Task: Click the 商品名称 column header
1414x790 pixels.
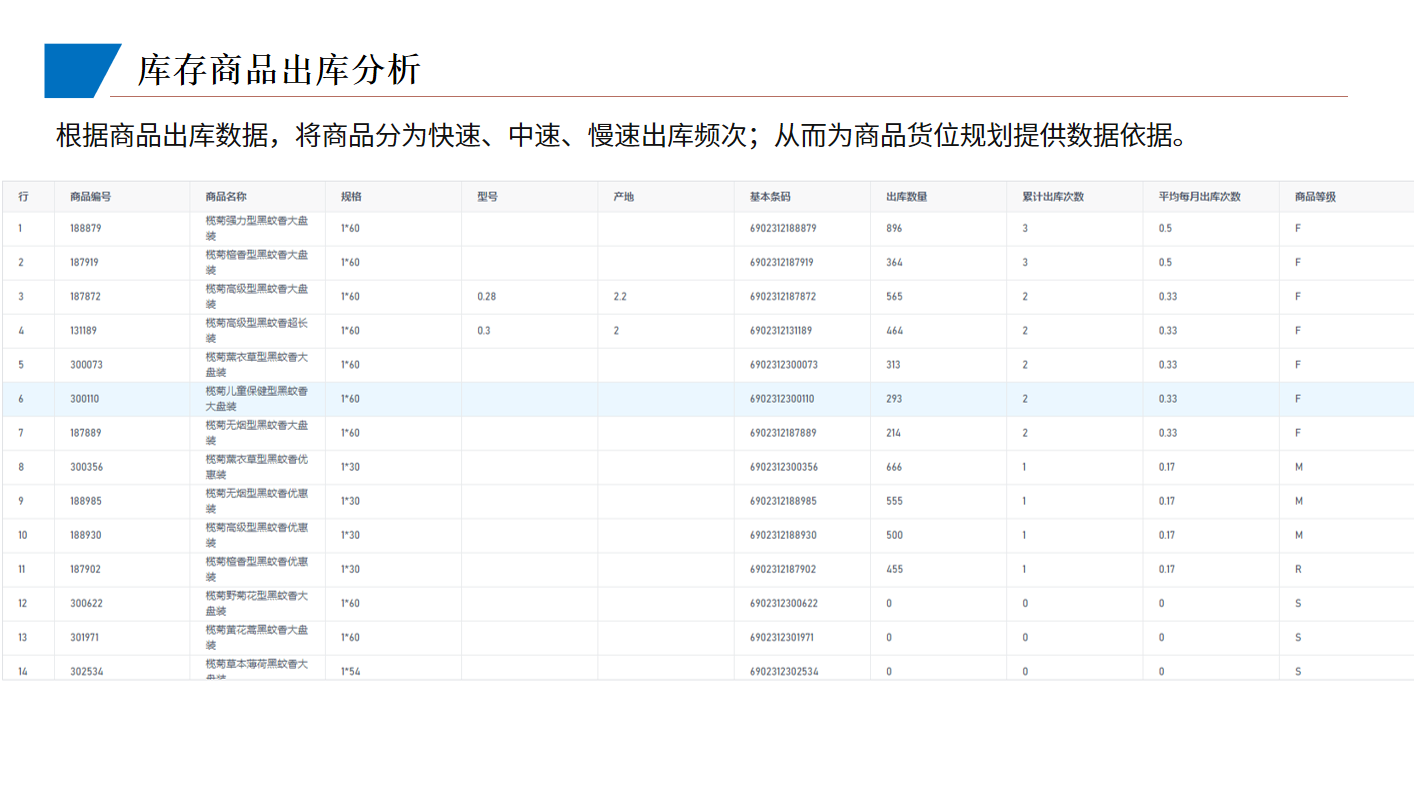Action: [x=226, y=197]
